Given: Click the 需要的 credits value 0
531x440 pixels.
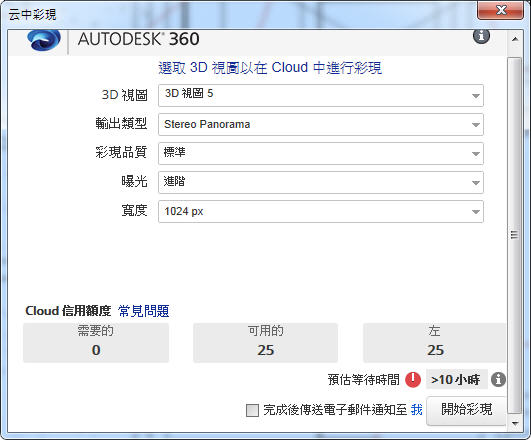Looking at the screenshot, I should (x=96, y=350).
